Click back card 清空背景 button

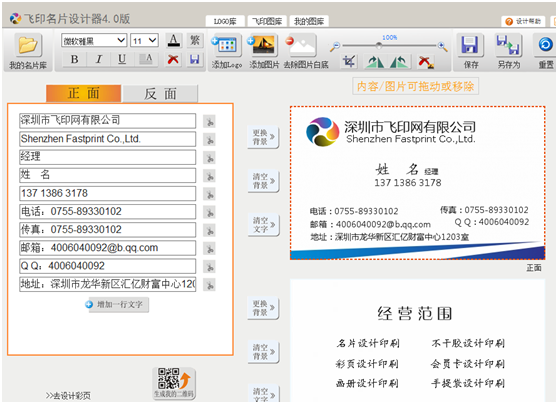(263, 352)
